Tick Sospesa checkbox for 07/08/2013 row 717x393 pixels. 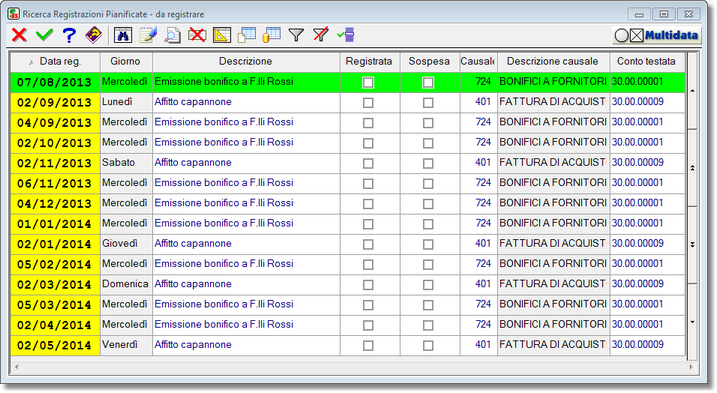click(x=428, y=82)
